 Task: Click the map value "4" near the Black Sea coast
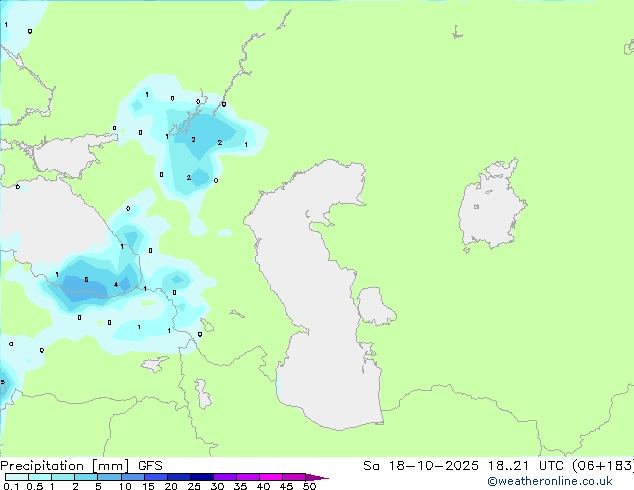click(x=116, y=285)
